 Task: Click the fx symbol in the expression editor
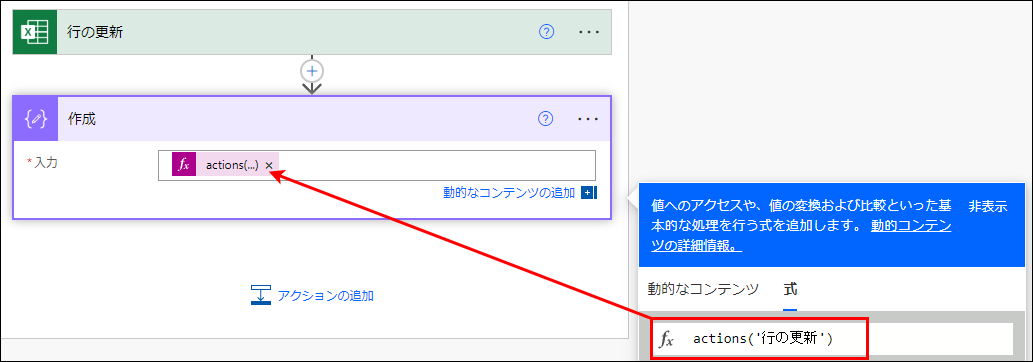667,340
